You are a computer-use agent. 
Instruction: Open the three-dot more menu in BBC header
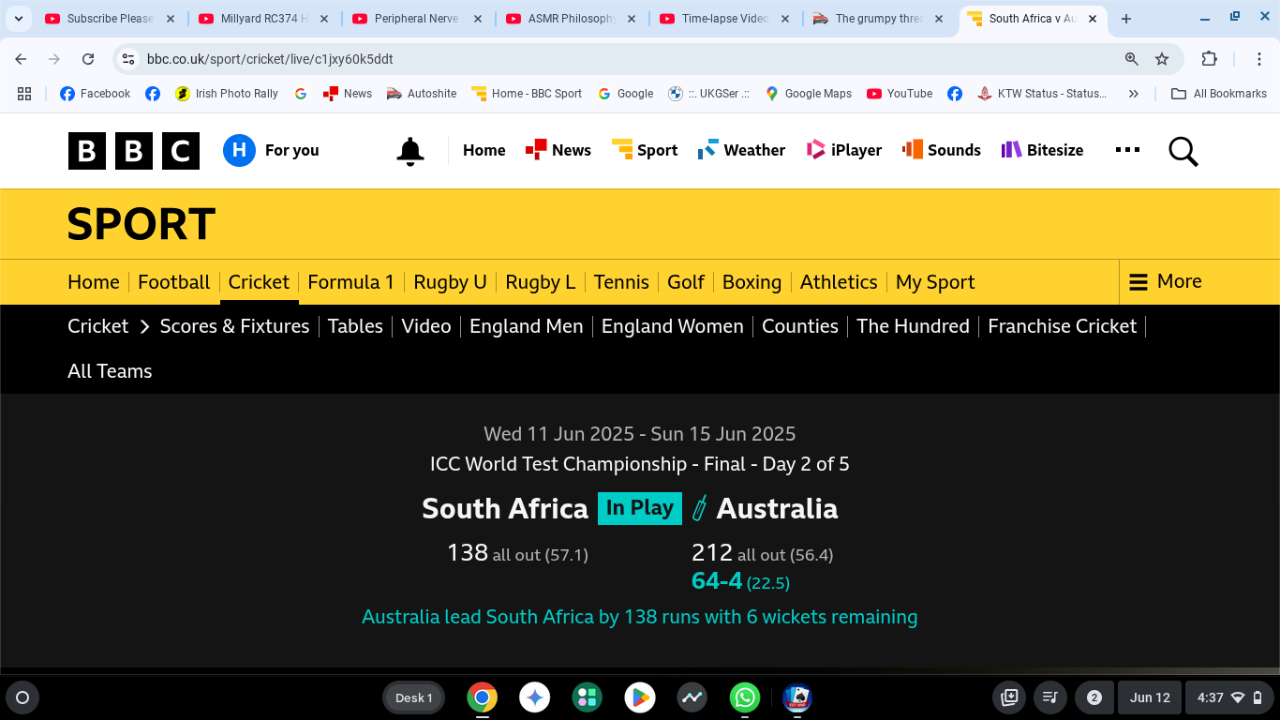tap(1127, 150)
